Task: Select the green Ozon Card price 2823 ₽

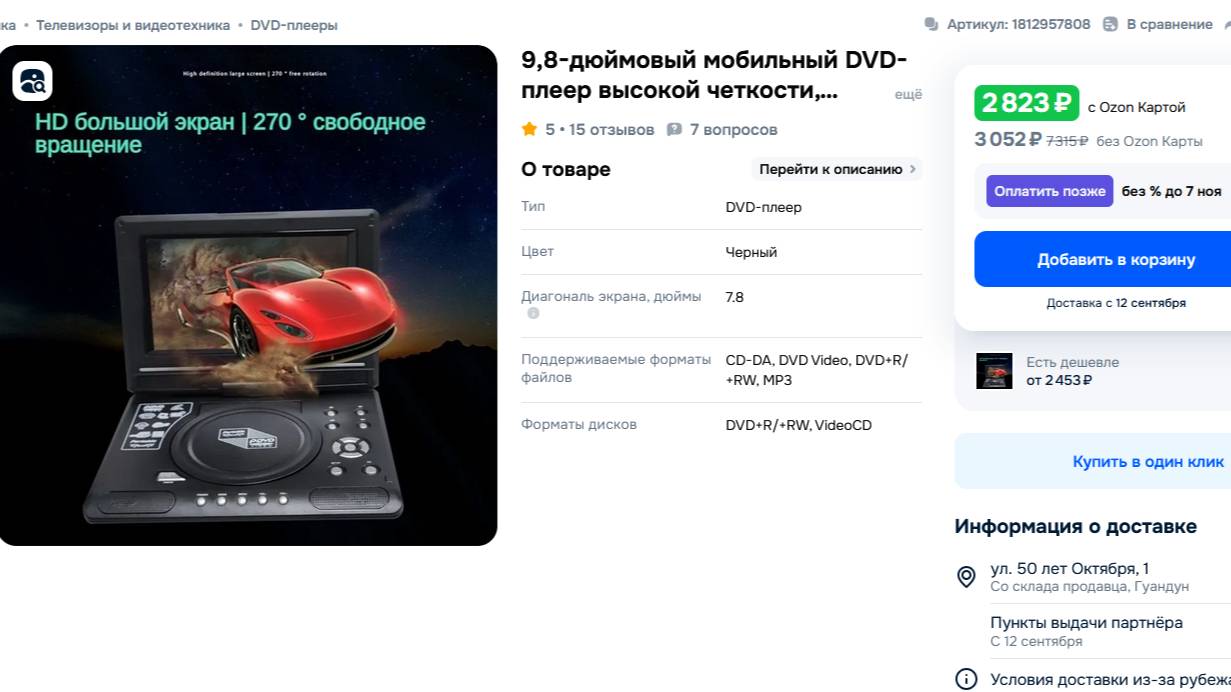Action: point(1027,103)
